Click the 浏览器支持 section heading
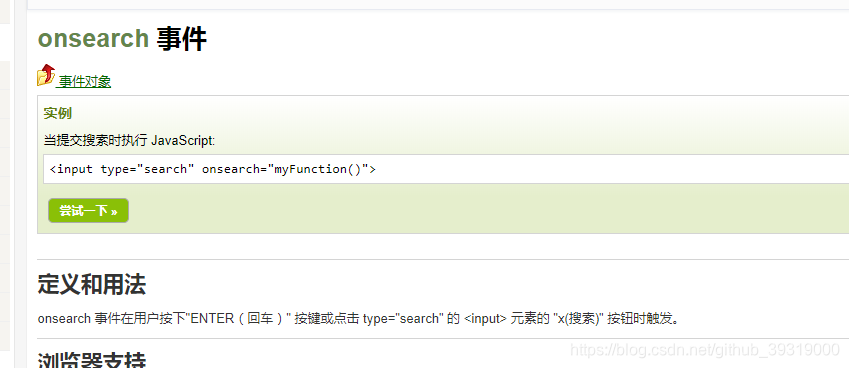The height and width of the screenshot is (368, 849). pos(92,359)
